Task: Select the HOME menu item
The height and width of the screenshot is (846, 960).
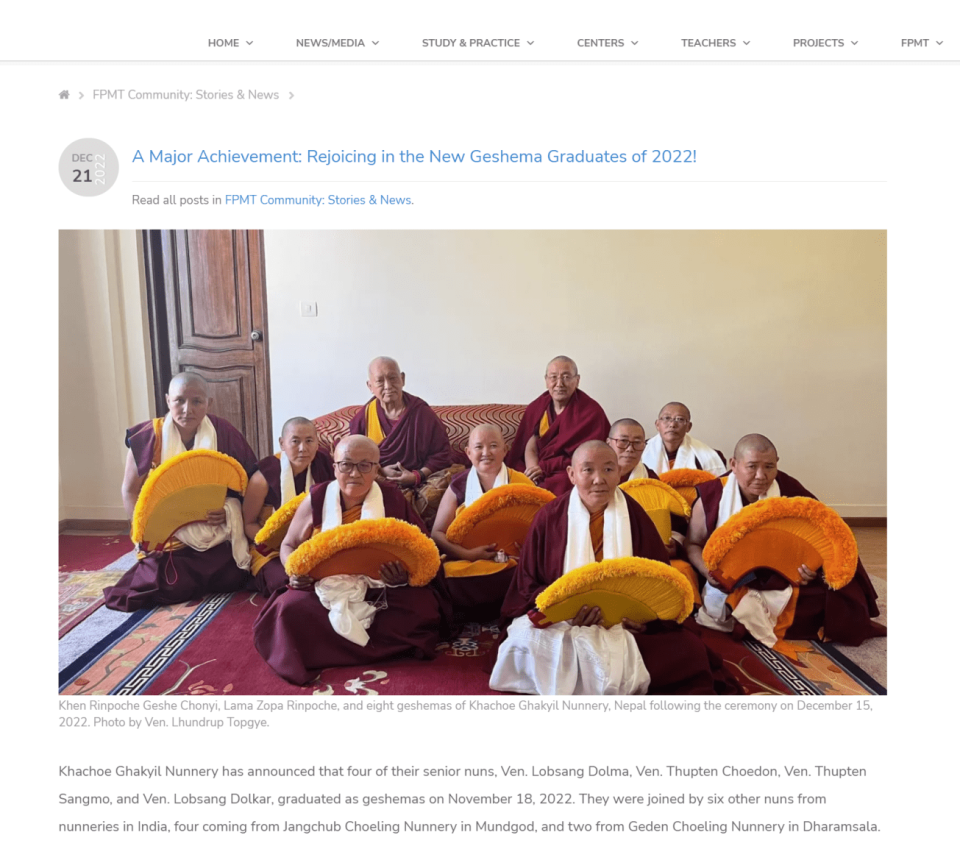Action: [x=223, y=43]
